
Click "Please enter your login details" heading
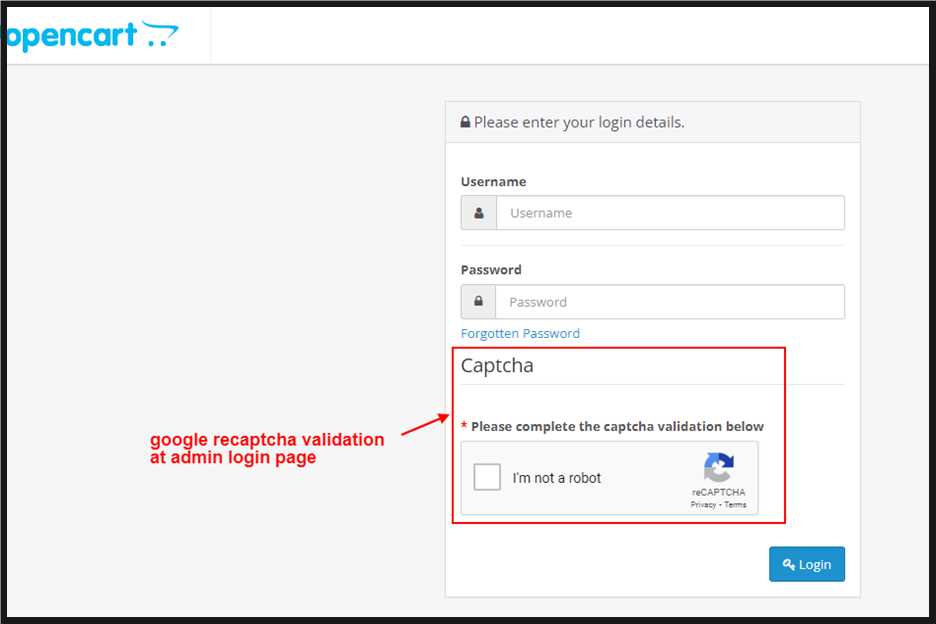click(x=579, y=122)
